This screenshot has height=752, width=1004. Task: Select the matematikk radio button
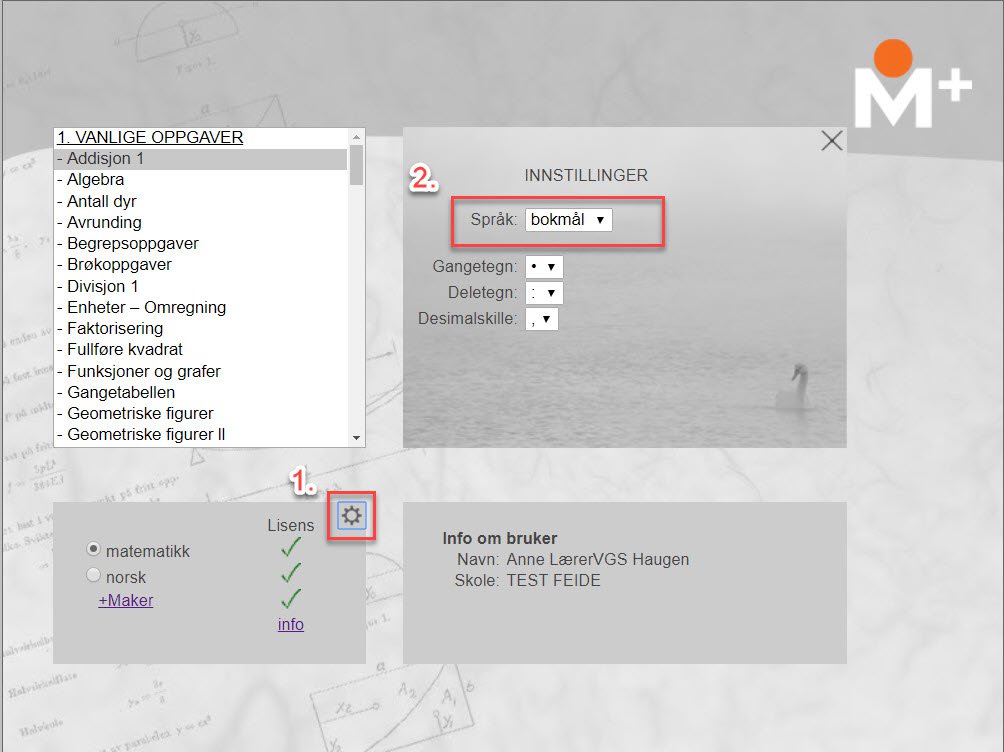pos(94,550)
